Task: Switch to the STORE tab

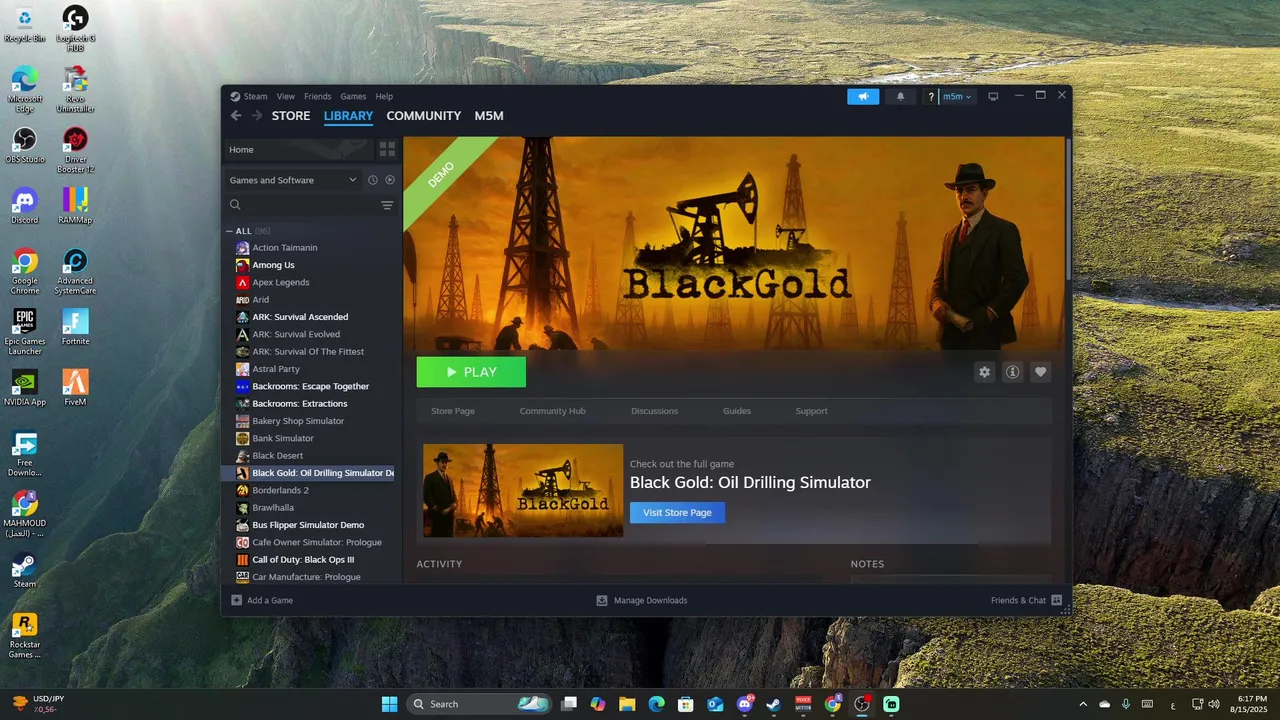Action: [x=291, y=116]
